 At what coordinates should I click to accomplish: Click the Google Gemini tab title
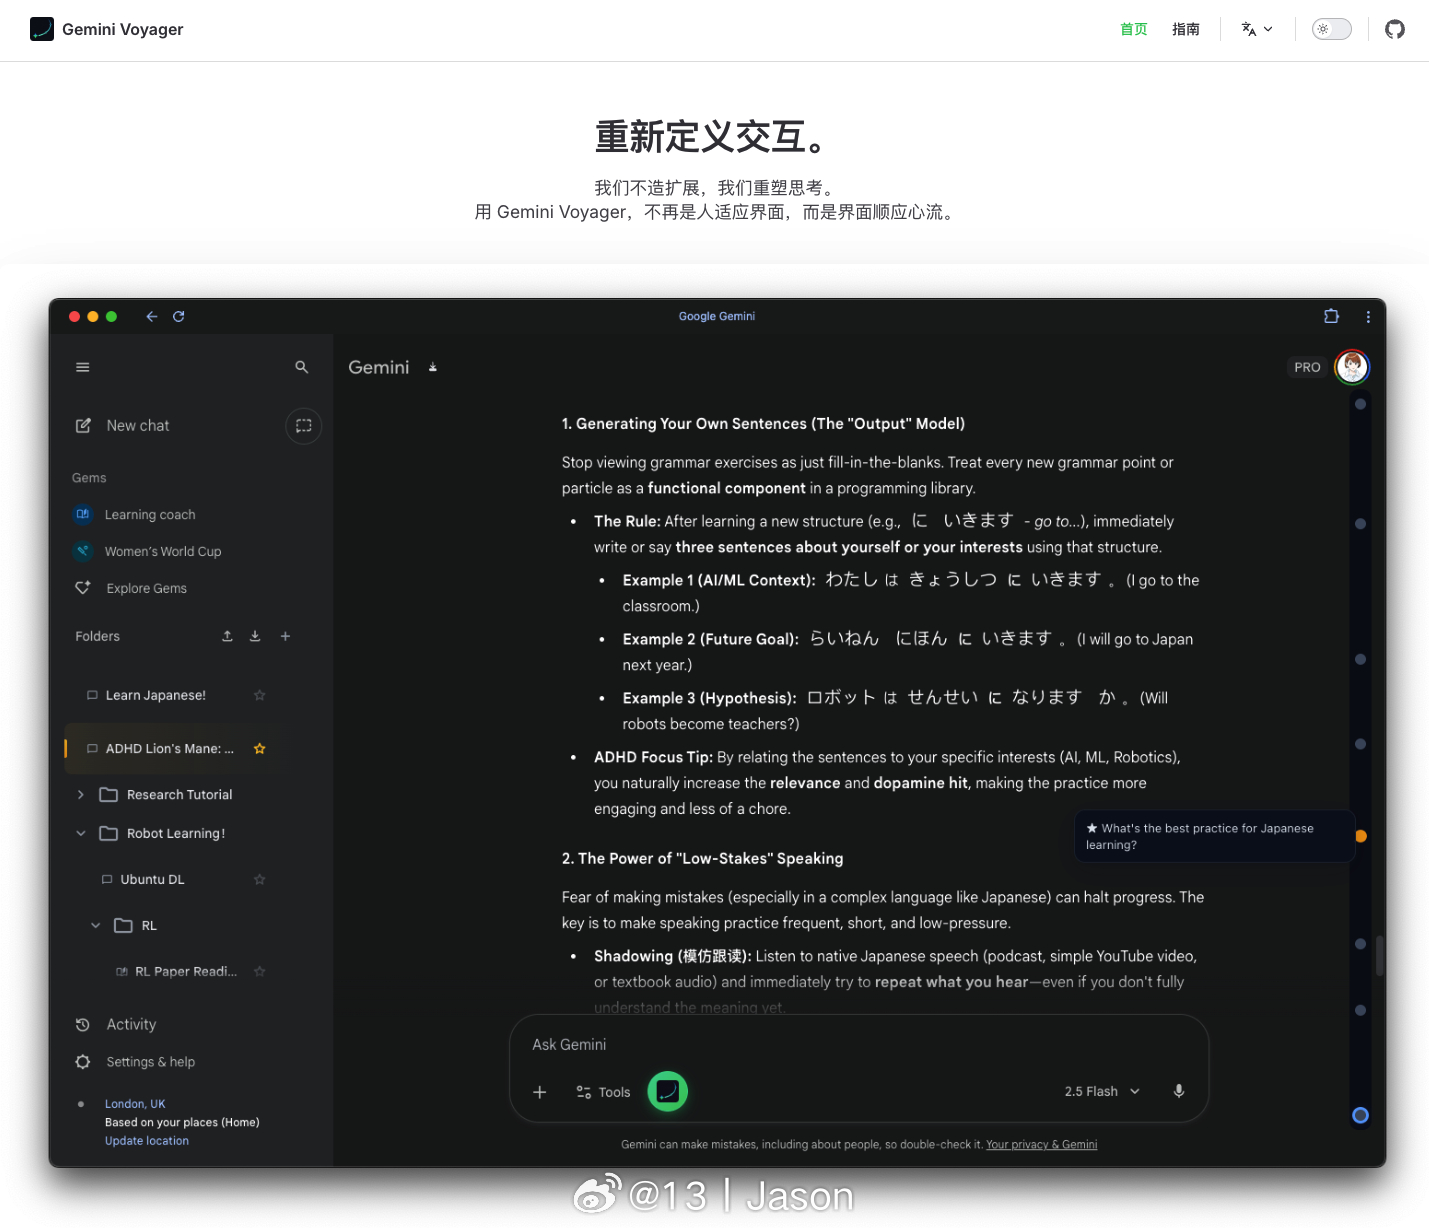716,316
